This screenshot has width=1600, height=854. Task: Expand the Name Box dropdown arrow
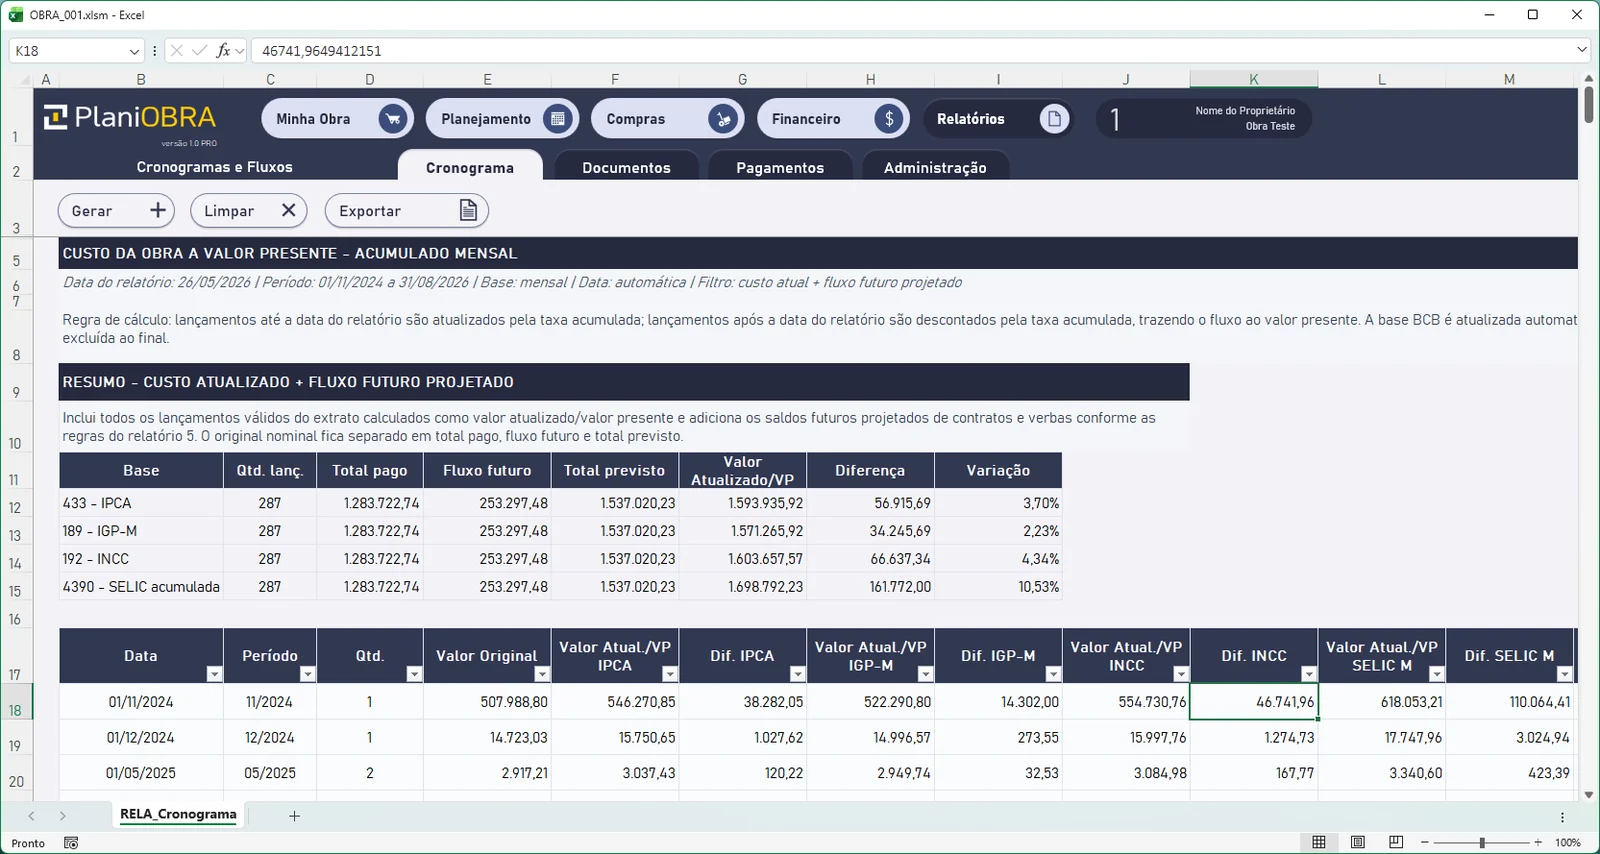click(134, 51)
